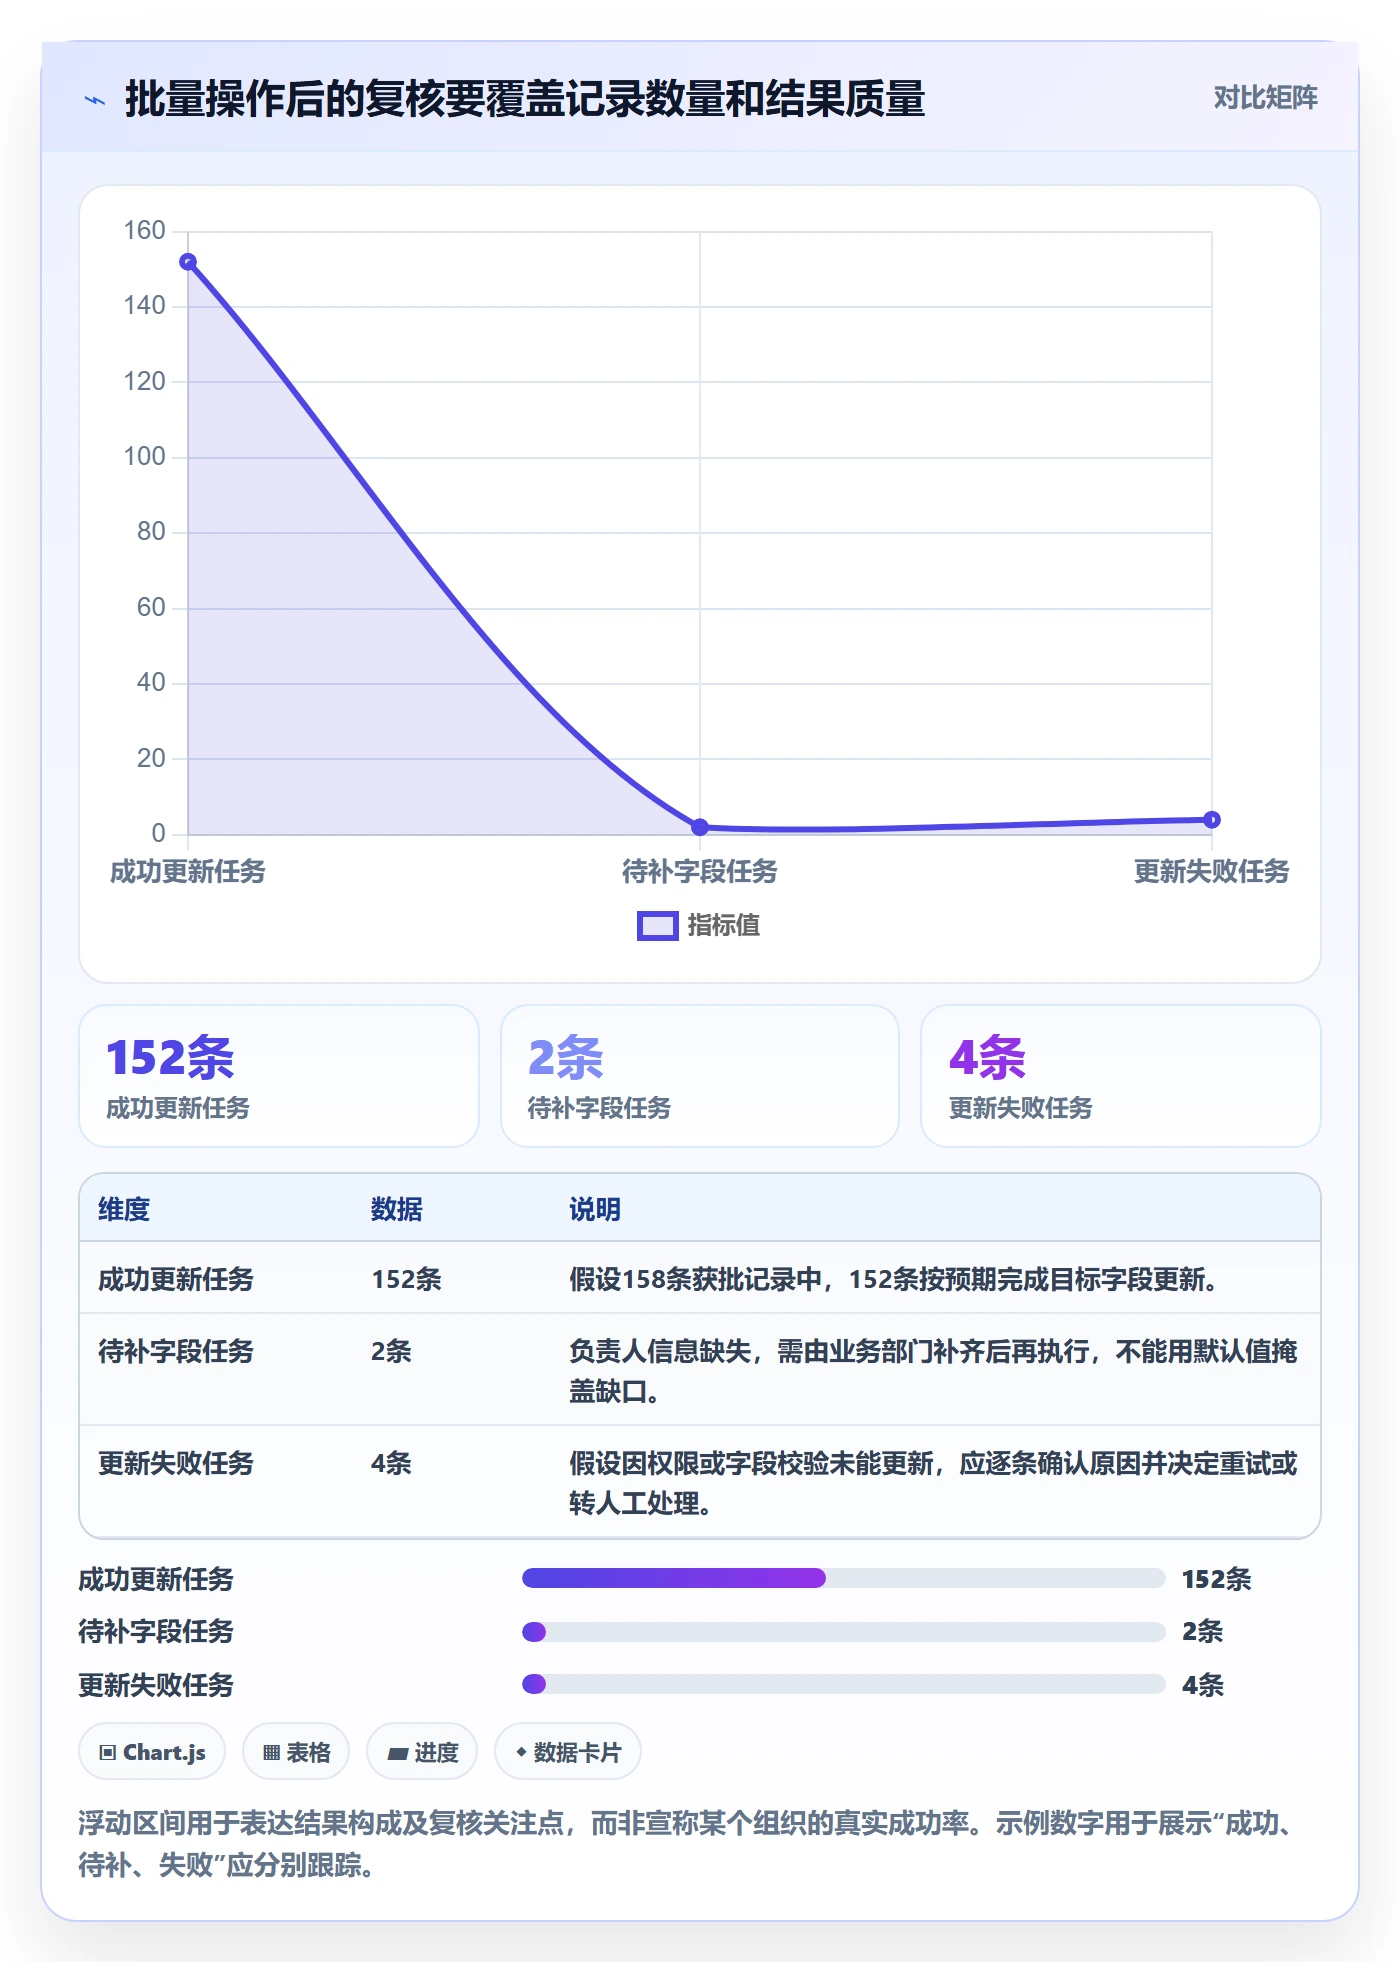Open the 2条 待补字段任务 stat card
The height and width of the screenshot is (1962, 1400).
(x=700, y=1076)
